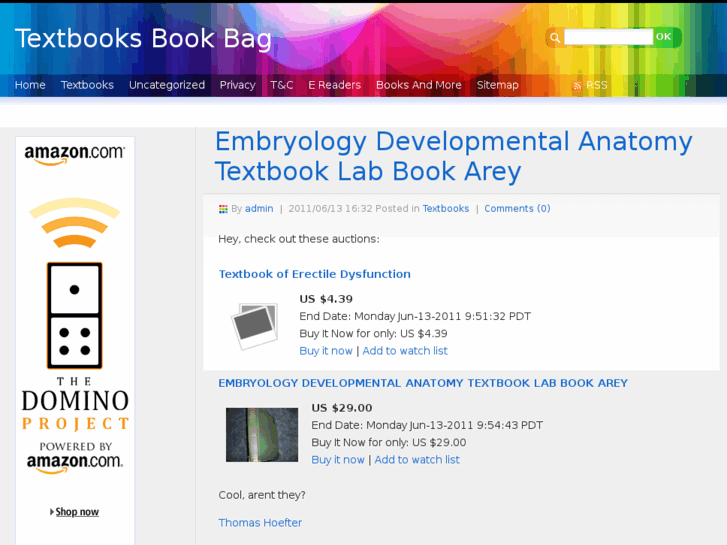Click the Domino Project domino graphic
This screenshot has width=727, height=545.
[75, 315]
